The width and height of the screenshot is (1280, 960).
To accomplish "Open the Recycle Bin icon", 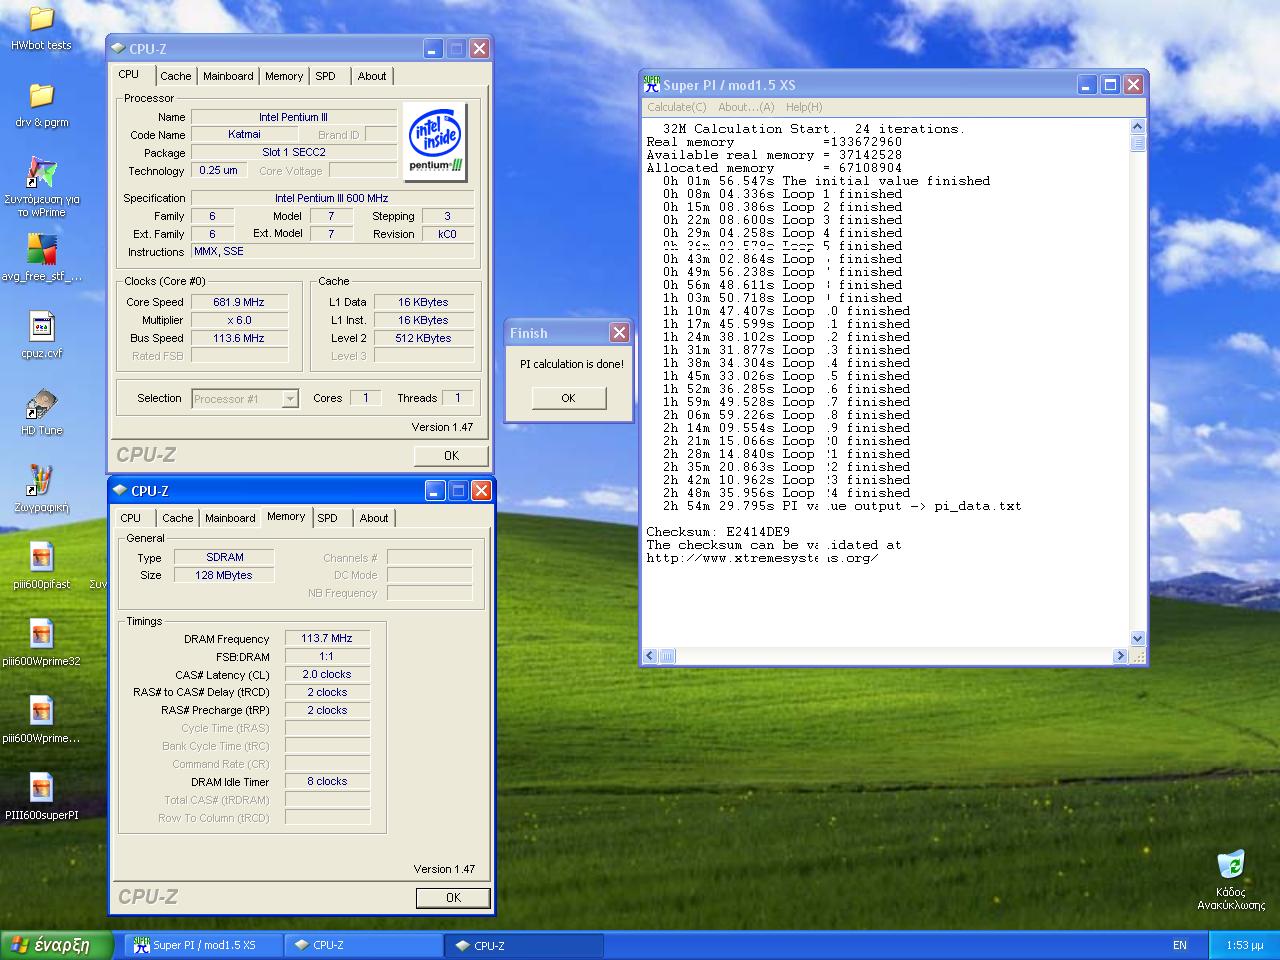I will 1231,864.
